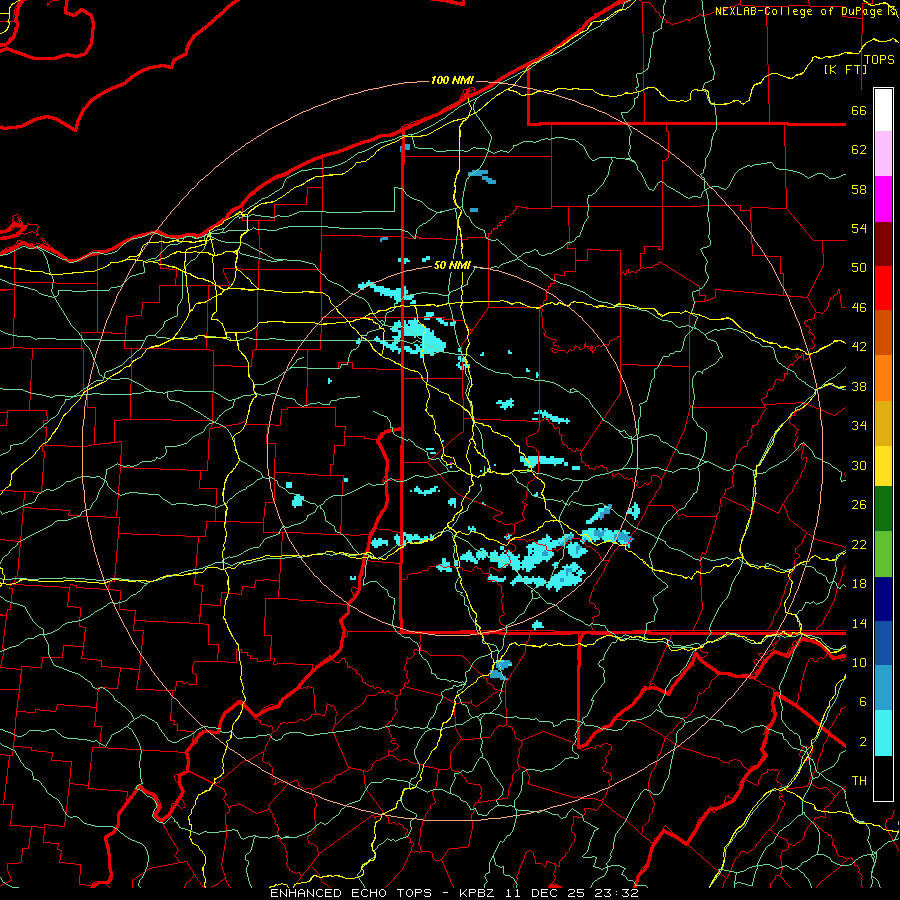Click the legend value '2'
The height and width of the screenshot is (900, 900).
point(863,742)
